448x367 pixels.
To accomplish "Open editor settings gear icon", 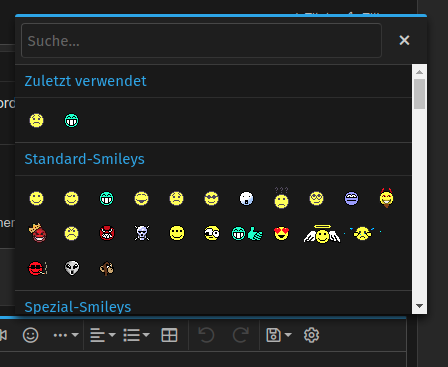I will pos(311,335).
